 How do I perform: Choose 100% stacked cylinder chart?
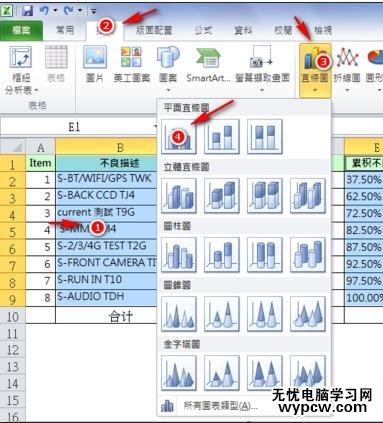265,255
